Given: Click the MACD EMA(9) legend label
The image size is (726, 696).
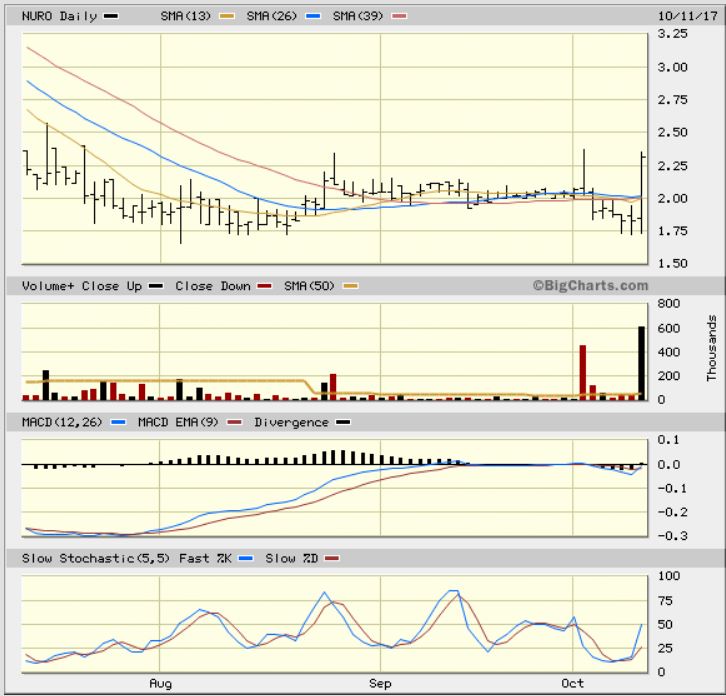Looking at the screenshot, I should (x=178, y=422).
